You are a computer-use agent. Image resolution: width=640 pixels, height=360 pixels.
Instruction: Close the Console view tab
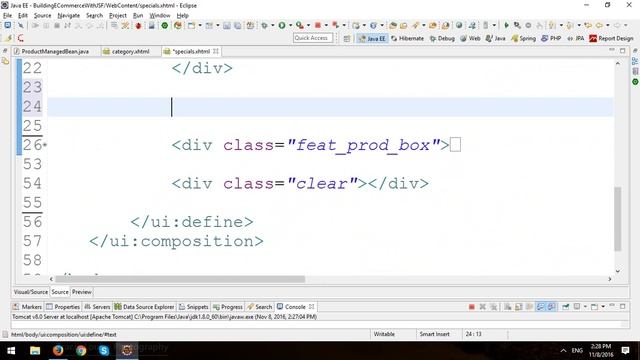point(312,307)
